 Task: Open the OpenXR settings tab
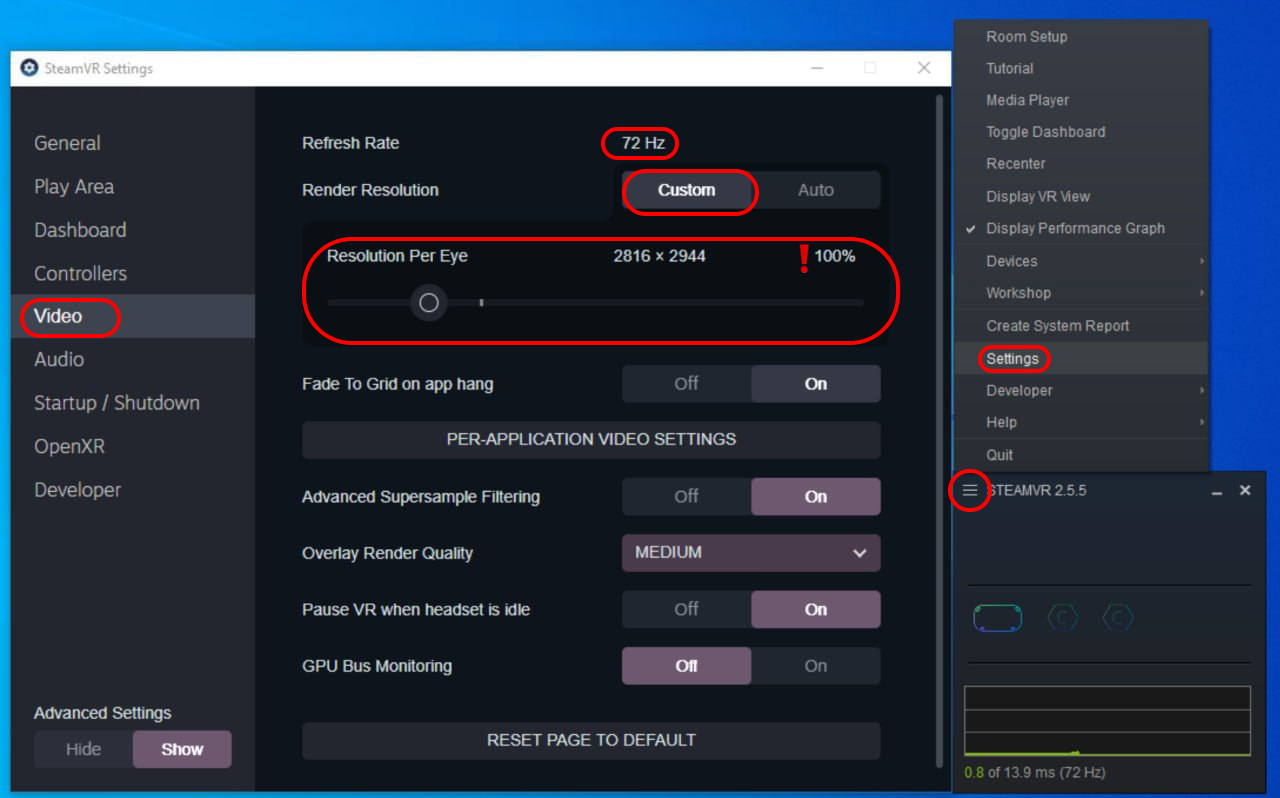pos(133,446)
